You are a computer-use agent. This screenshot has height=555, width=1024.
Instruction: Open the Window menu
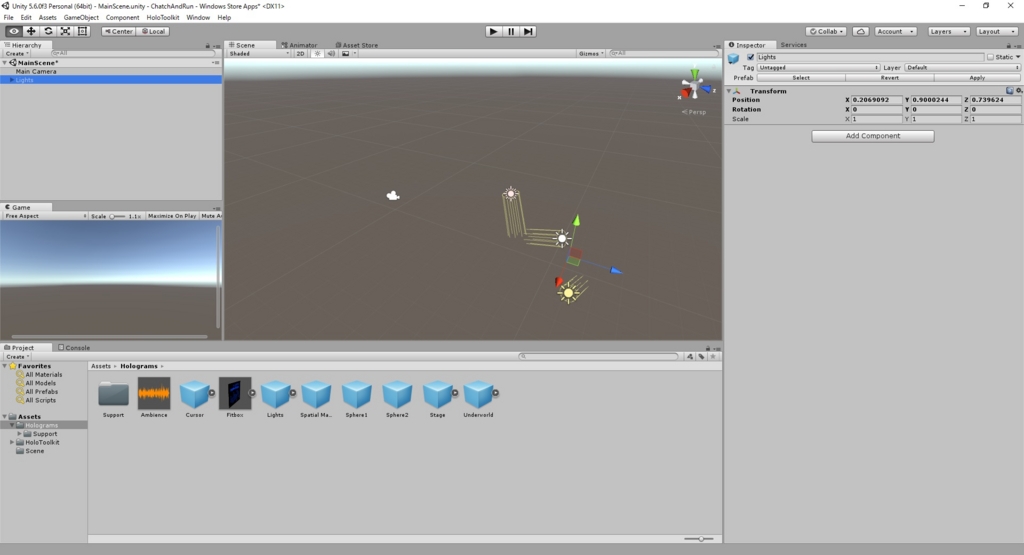tap(198, 18)
